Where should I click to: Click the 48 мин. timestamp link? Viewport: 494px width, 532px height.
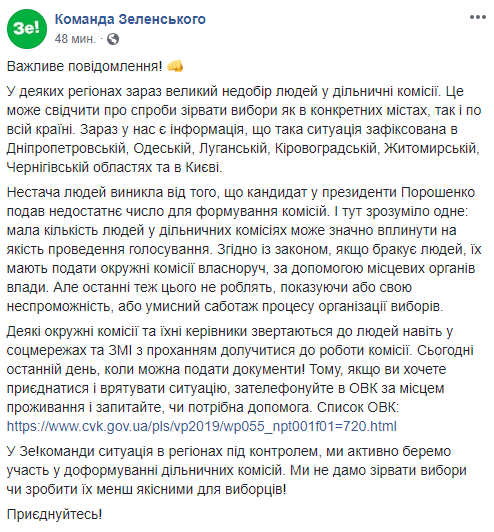[x=75, y=39]
